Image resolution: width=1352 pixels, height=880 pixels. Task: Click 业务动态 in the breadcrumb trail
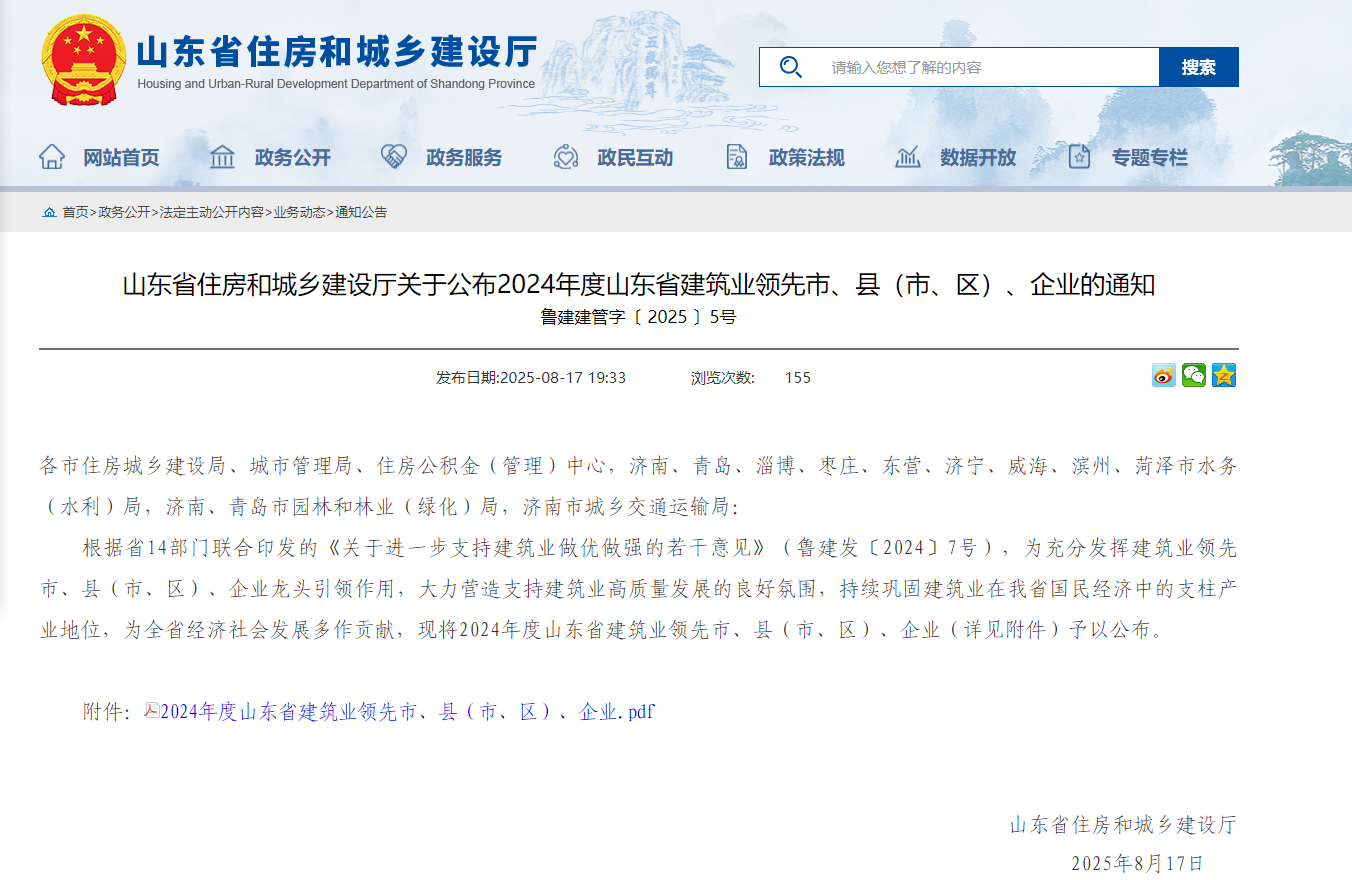pyautogui.click(x=298, y=212)
